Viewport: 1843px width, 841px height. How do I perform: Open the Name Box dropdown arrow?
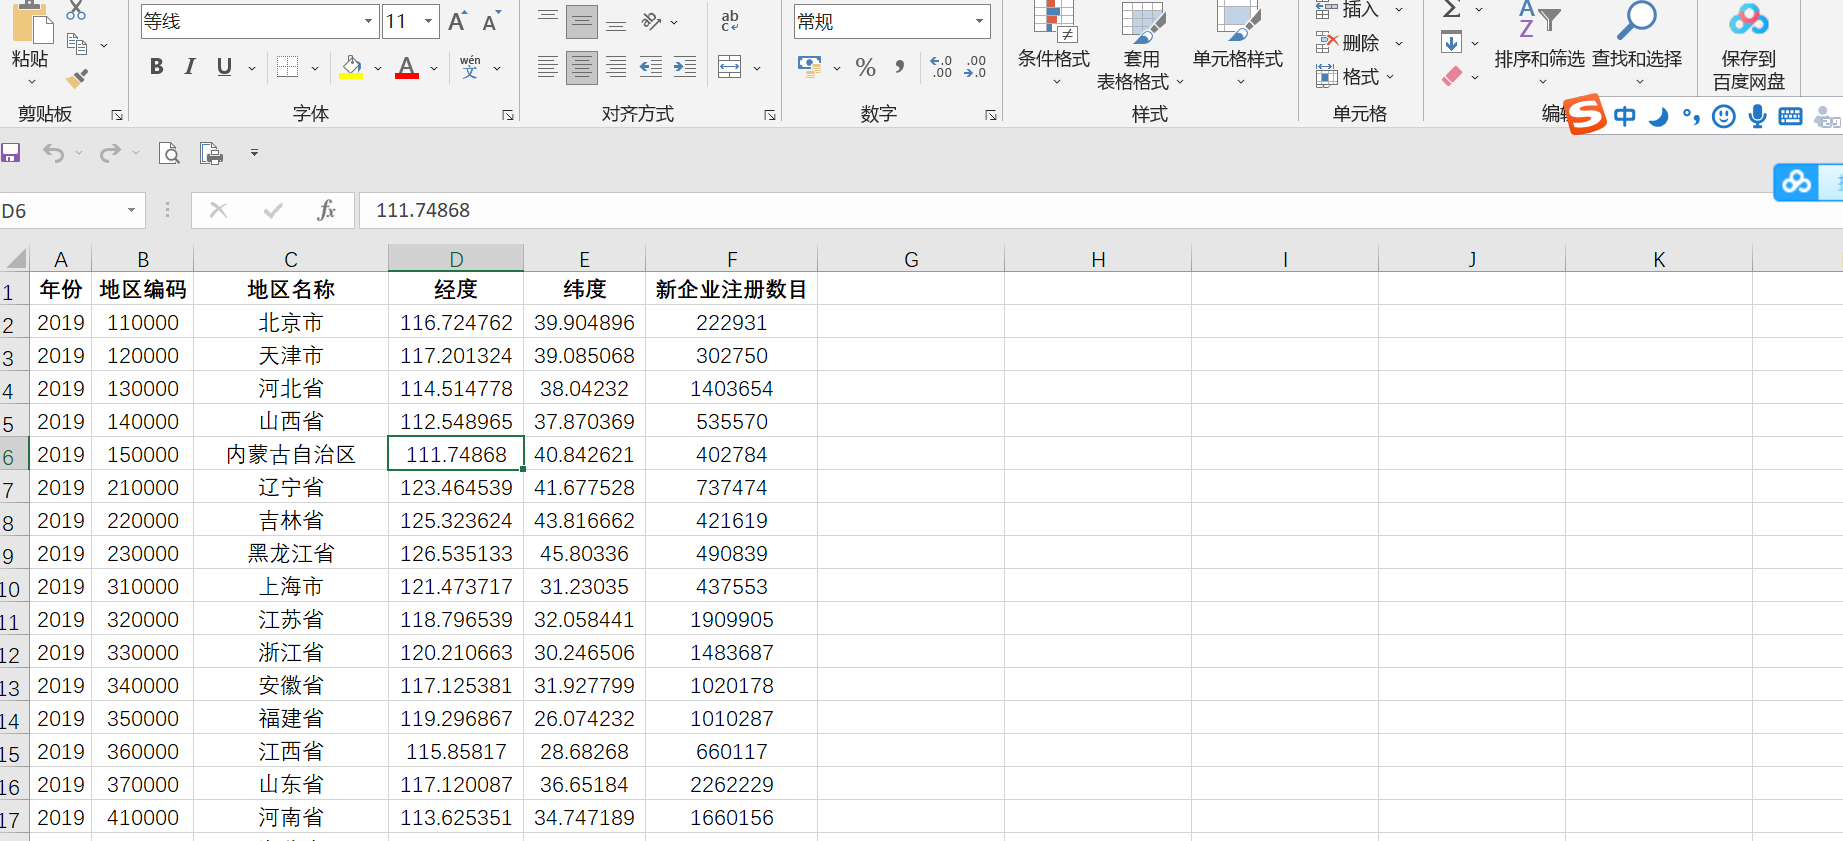point(131,210)
